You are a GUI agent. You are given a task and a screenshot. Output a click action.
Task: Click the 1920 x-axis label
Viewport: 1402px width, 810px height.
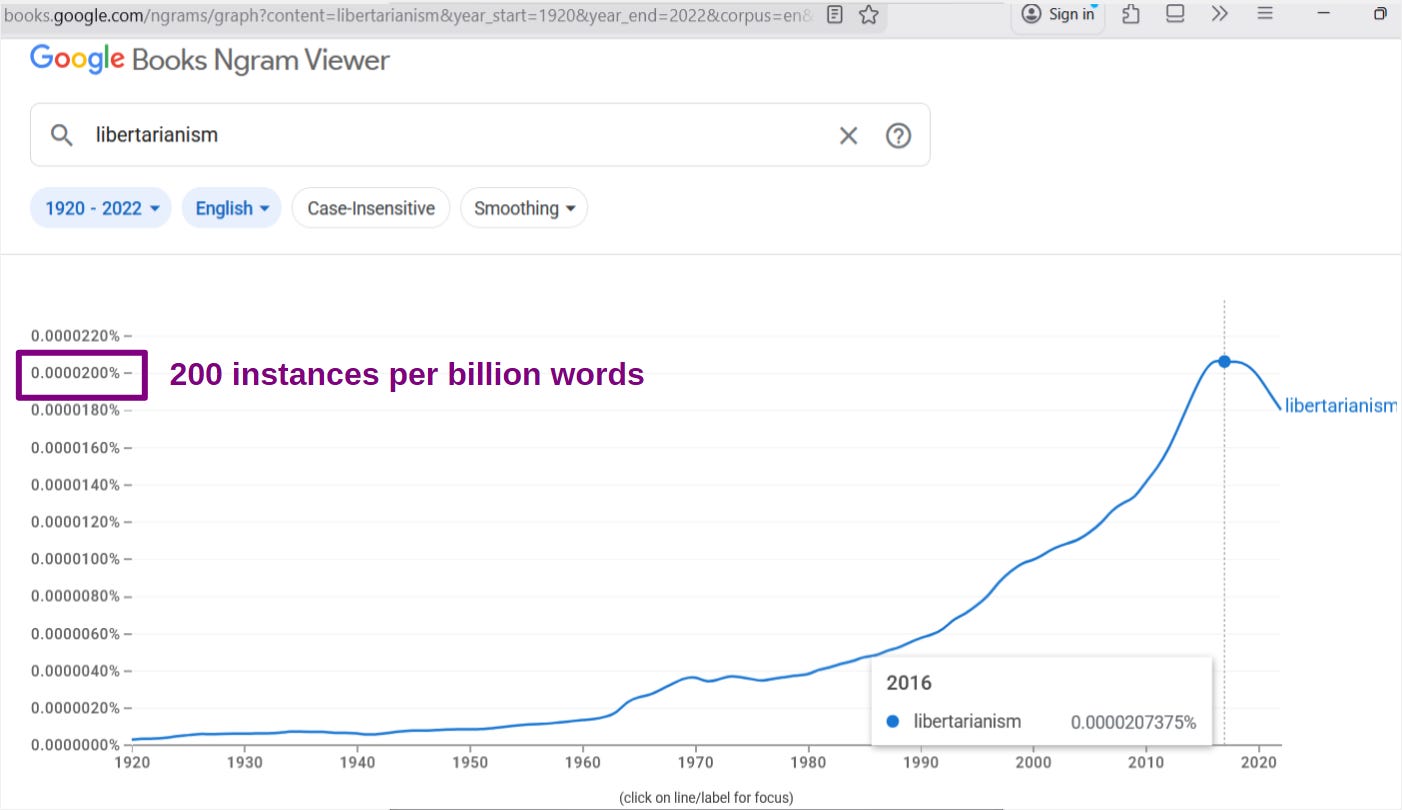point(132,762)
